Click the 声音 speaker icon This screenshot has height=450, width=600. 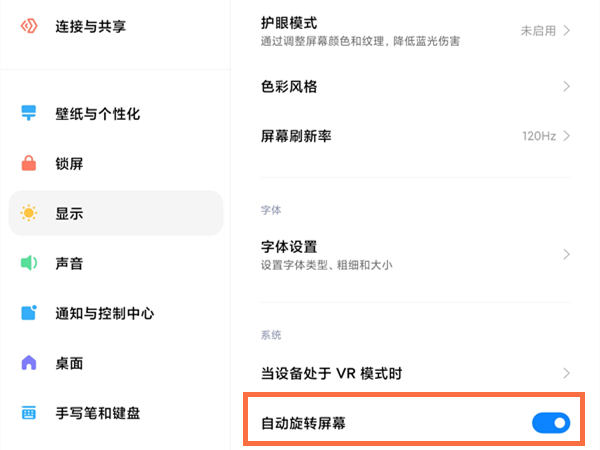[30, 263]
